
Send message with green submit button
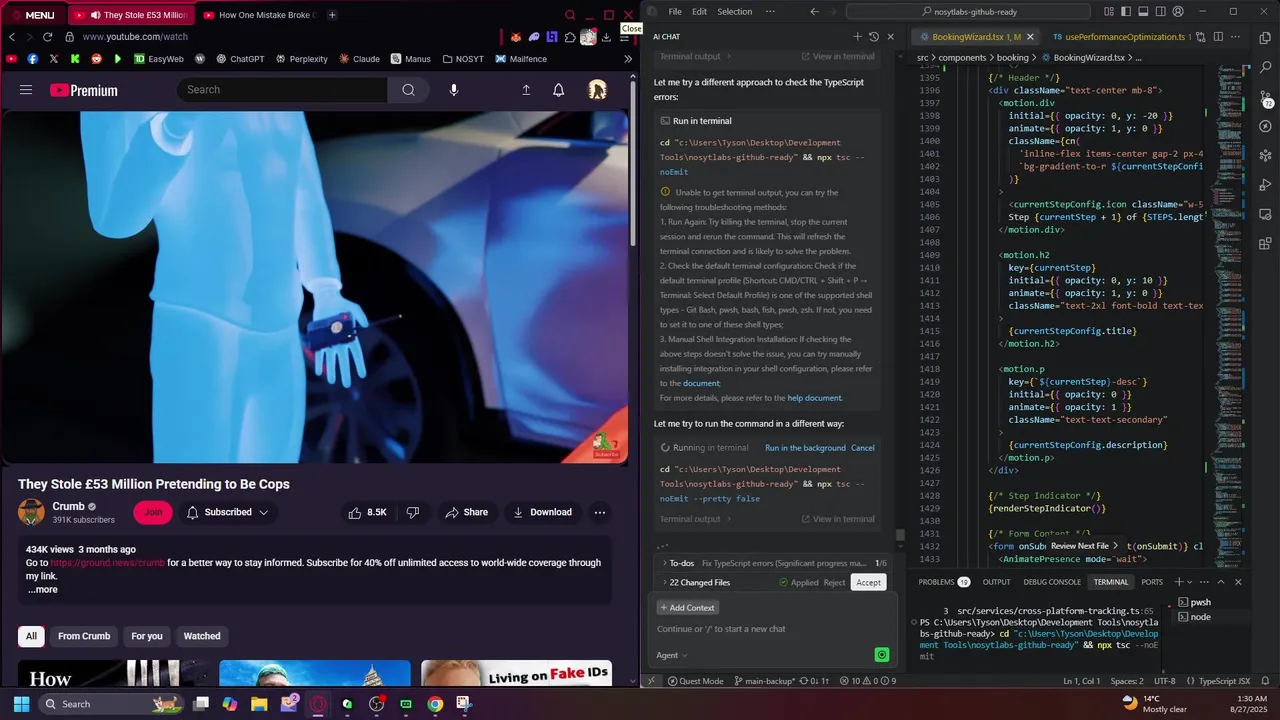(x=881, y=655)
